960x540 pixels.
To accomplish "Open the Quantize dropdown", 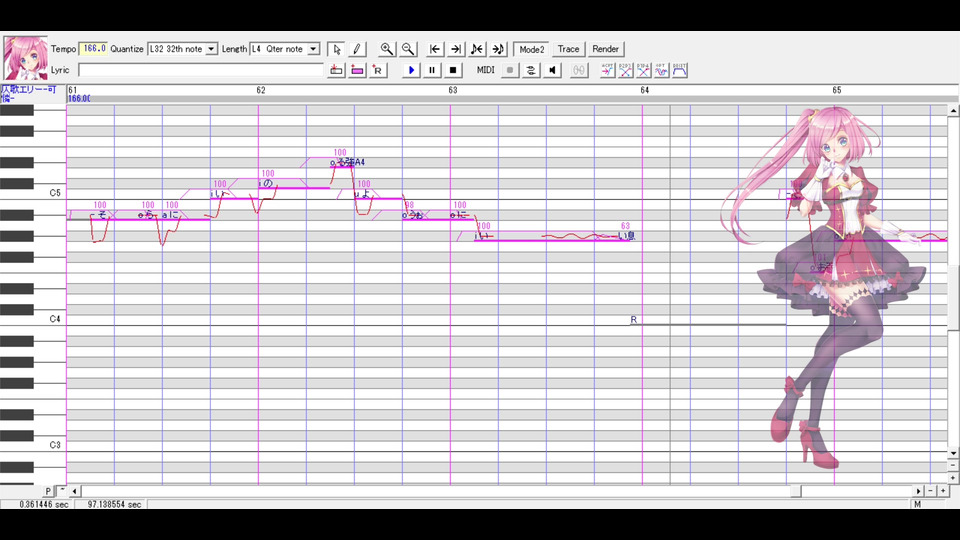I will 211,49.
